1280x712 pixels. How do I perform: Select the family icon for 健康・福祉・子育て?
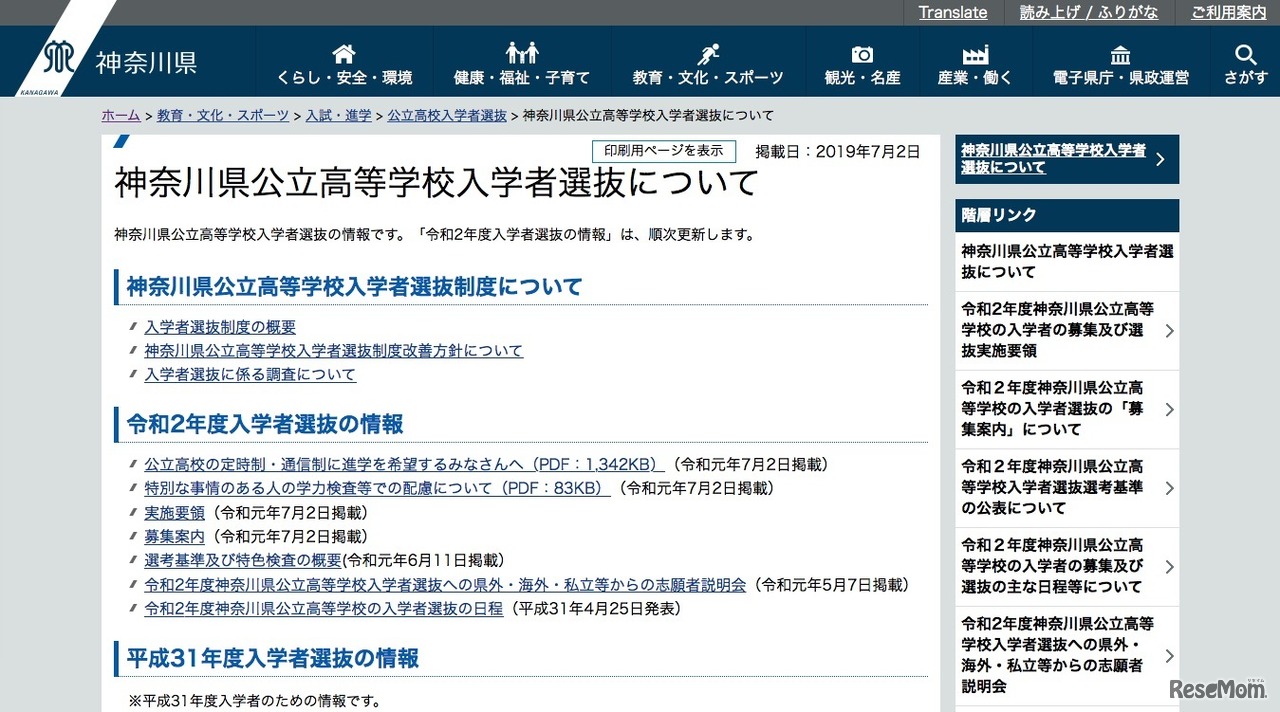pyautogui.click(x=523, y=52)
